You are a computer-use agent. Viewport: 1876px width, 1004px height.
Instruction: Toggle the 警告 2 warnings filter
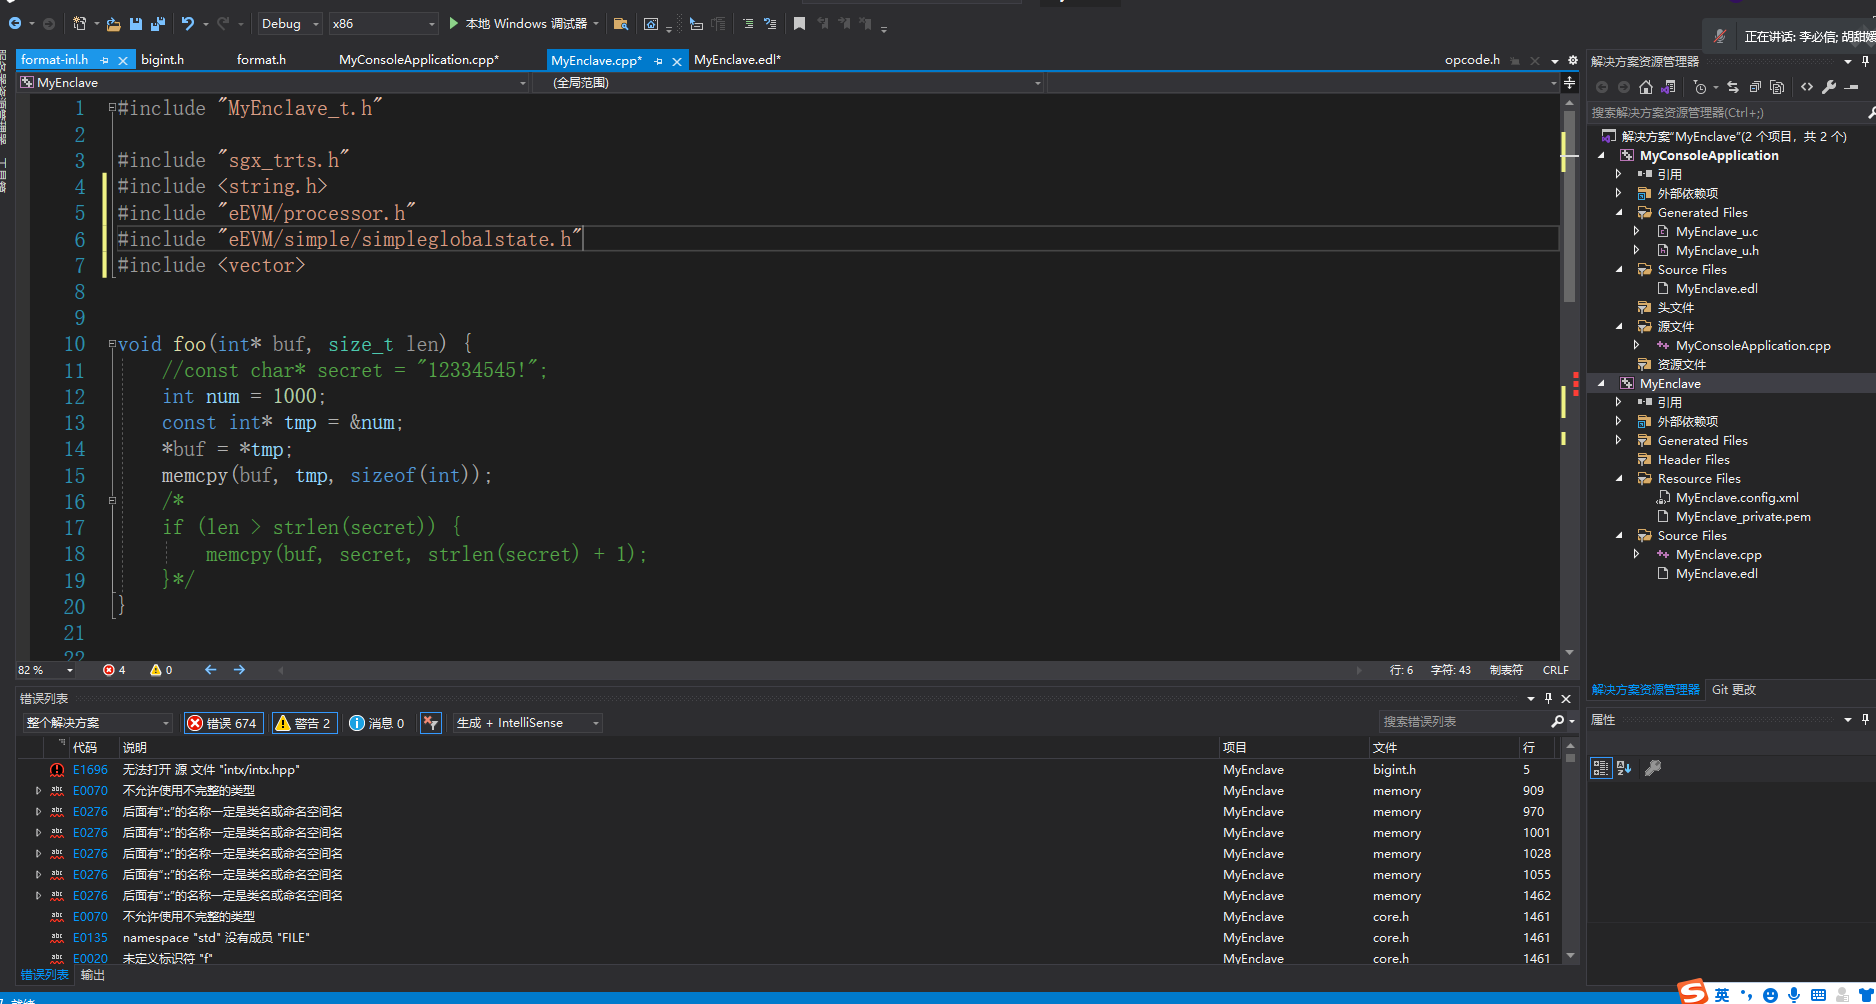click(x=304, y=722)
